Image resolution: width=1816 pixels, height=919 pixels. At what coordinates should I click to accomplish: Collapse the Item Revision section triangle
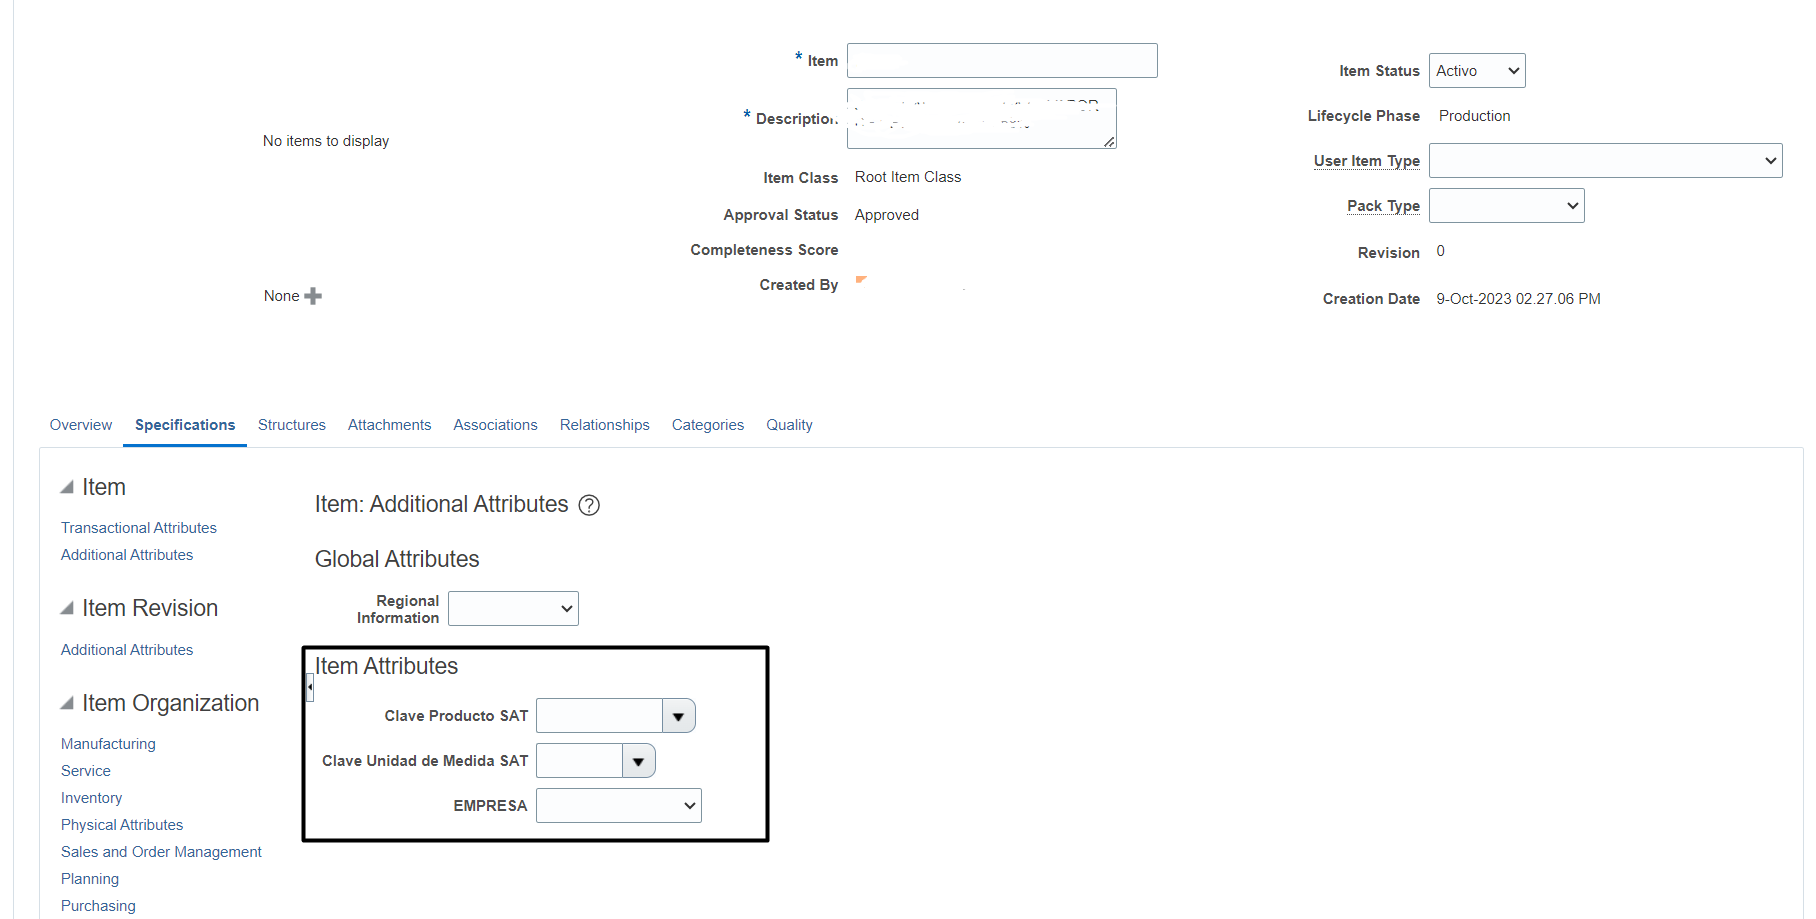(x=67, y=606)
